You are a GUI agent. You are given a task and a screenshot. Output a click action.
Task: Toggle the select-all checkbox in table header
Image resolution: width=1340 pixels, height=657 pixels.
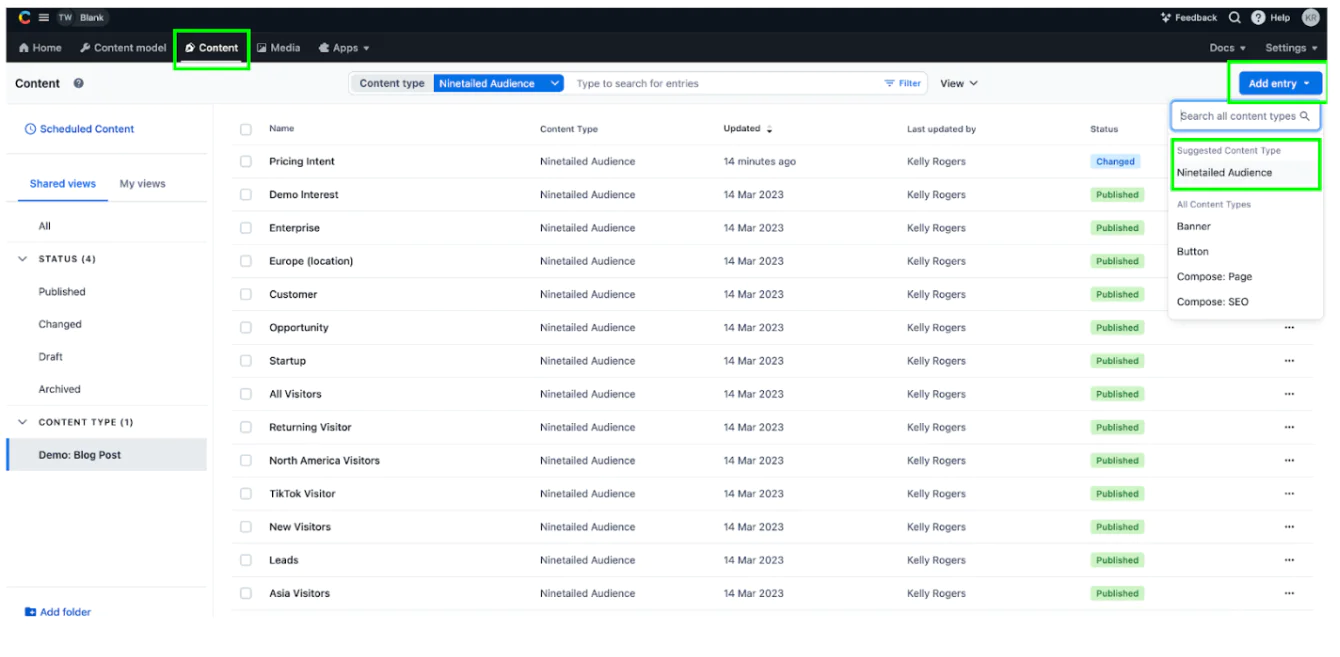[x=246, y=129]
